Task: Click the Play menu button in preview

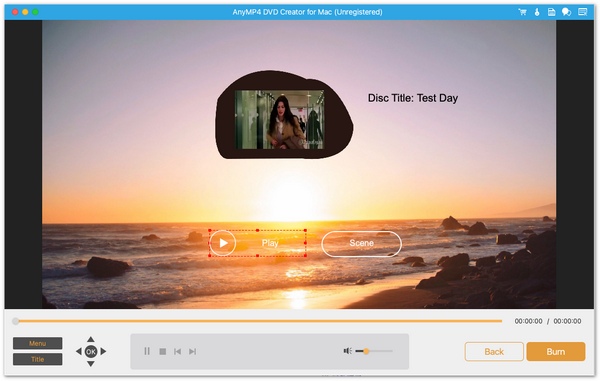Action: point(258,243)
